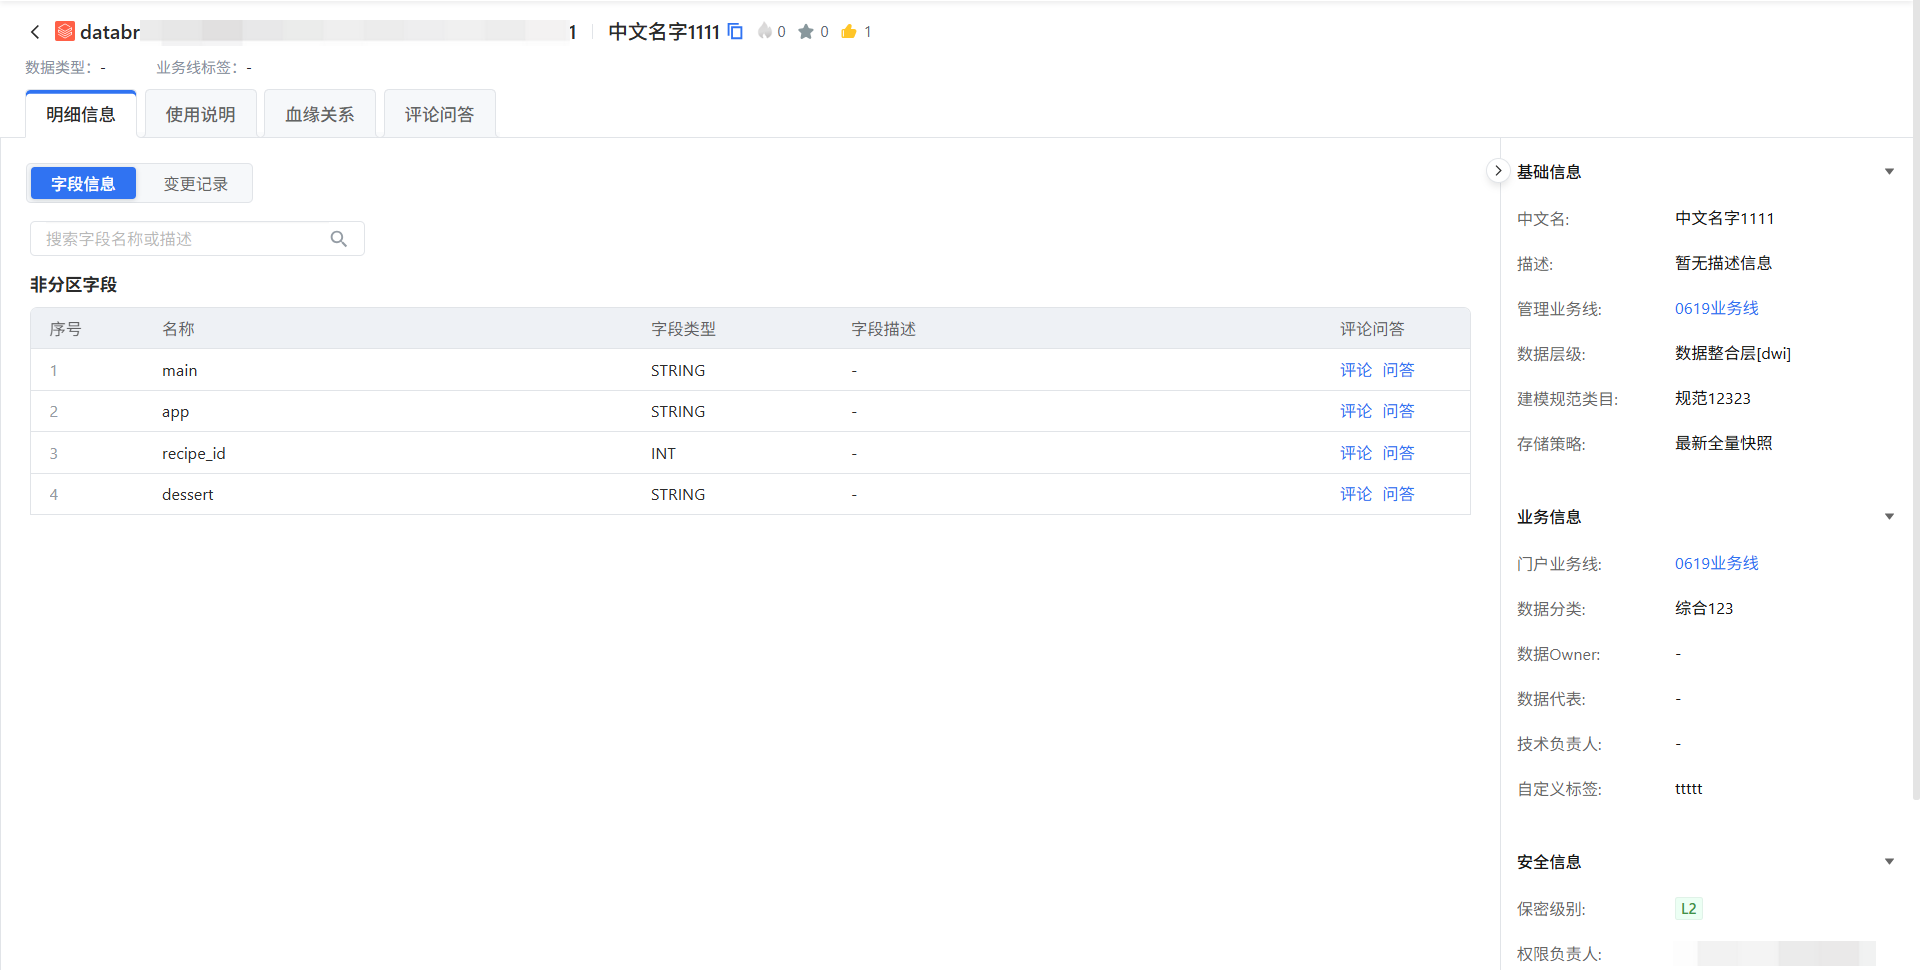The image size is (1920, 970).
Task: Copy the table name 中文名字1111
Action: point(735,31)
